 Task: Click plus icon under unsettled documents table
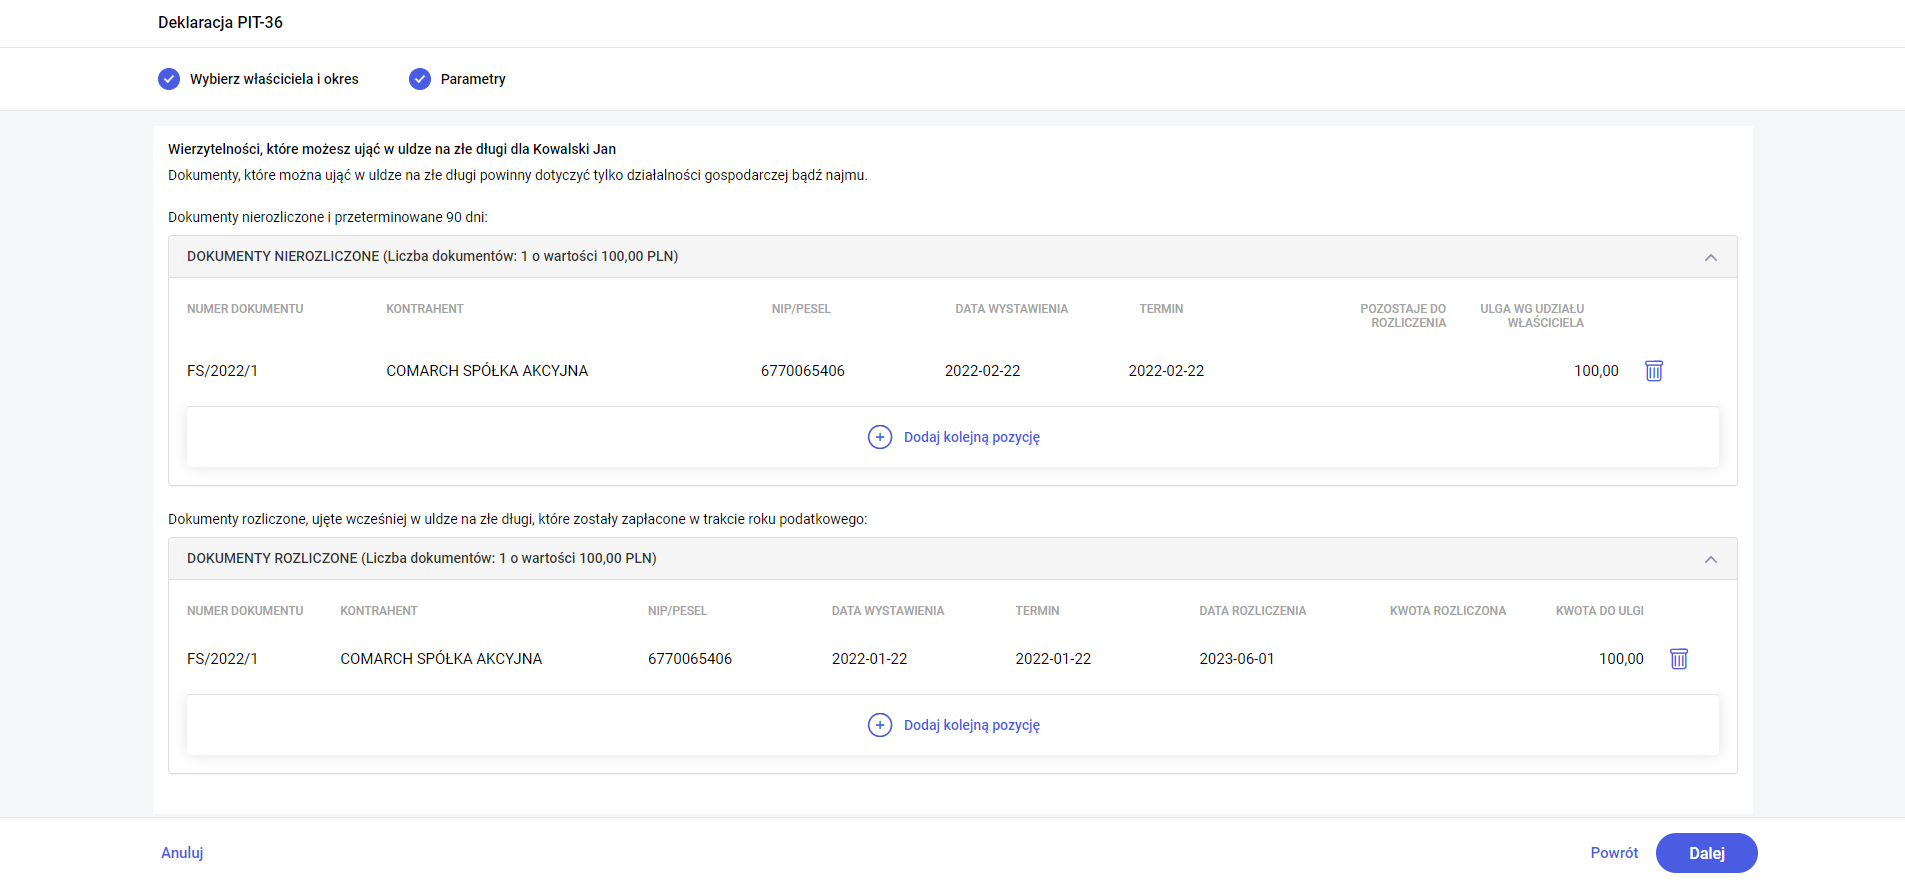click(x=879, y=437)
